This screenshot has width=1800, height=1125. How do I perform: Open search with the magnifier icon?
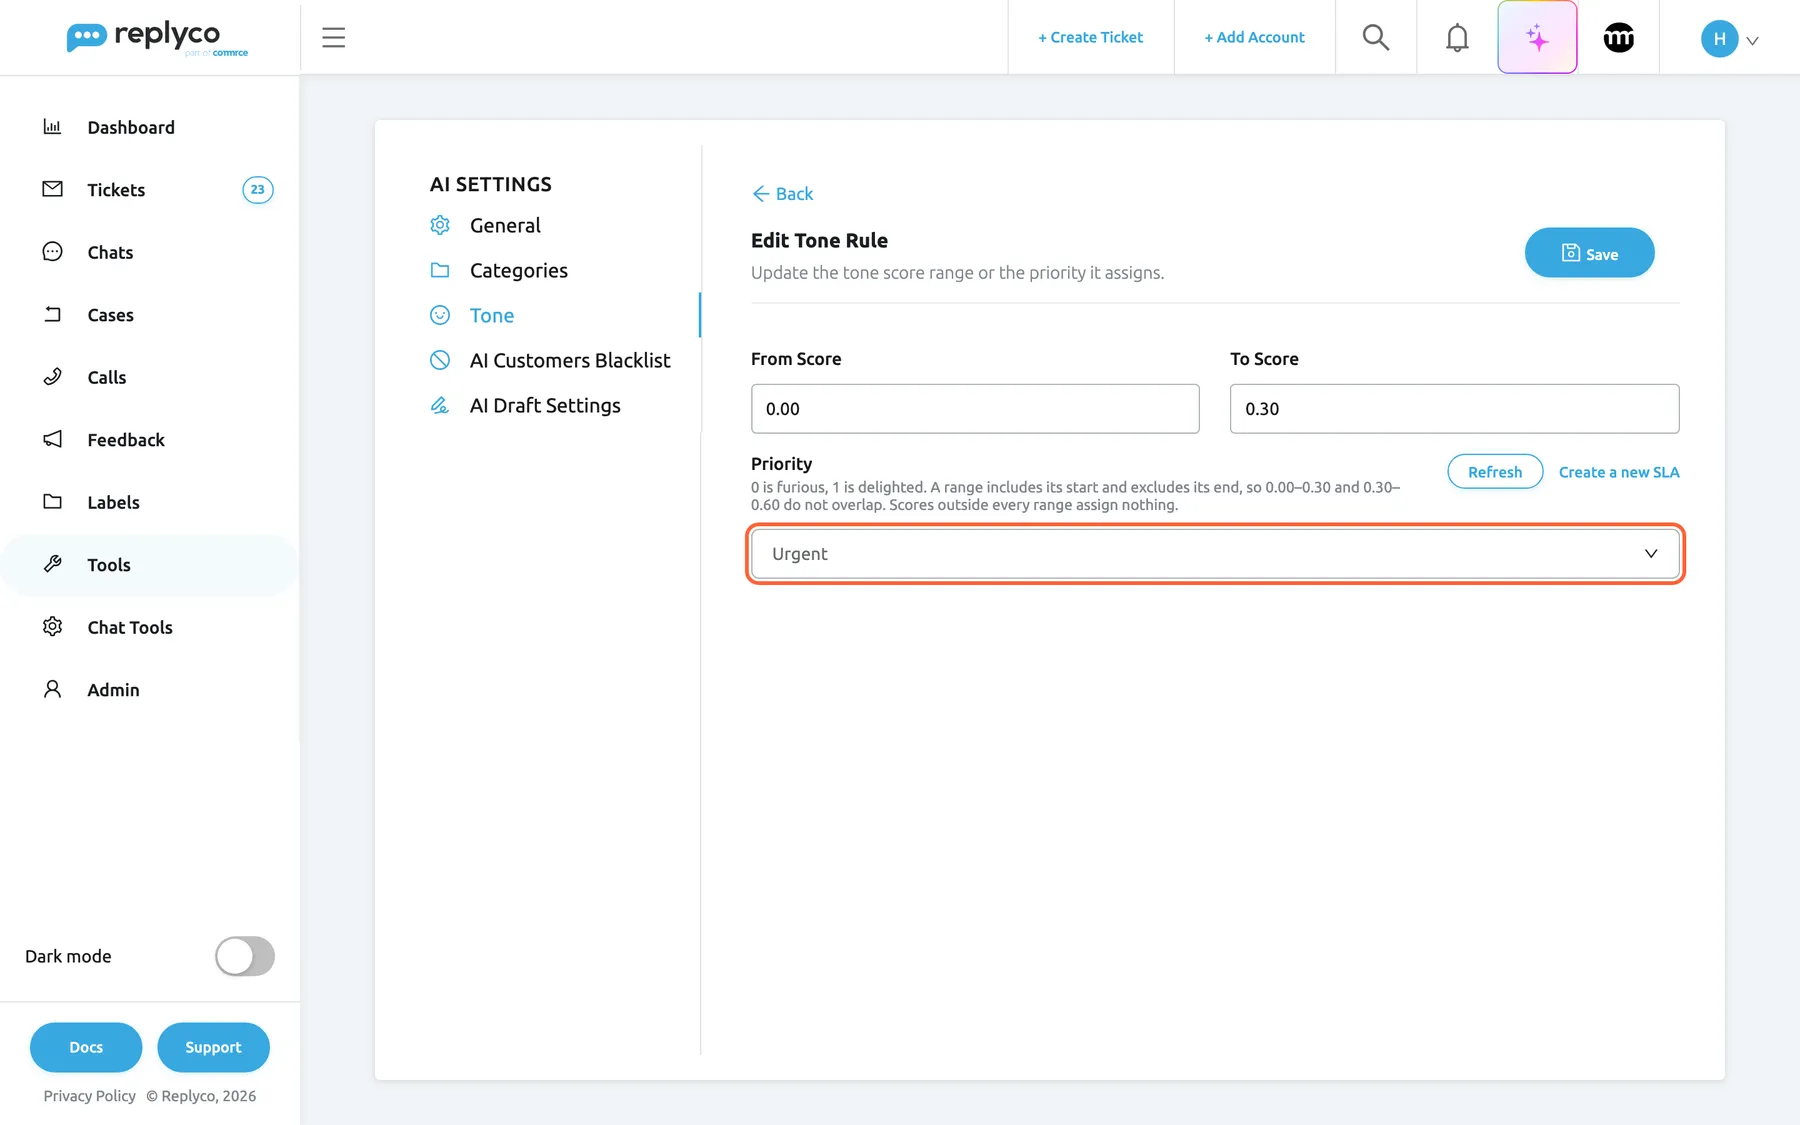1376,38
